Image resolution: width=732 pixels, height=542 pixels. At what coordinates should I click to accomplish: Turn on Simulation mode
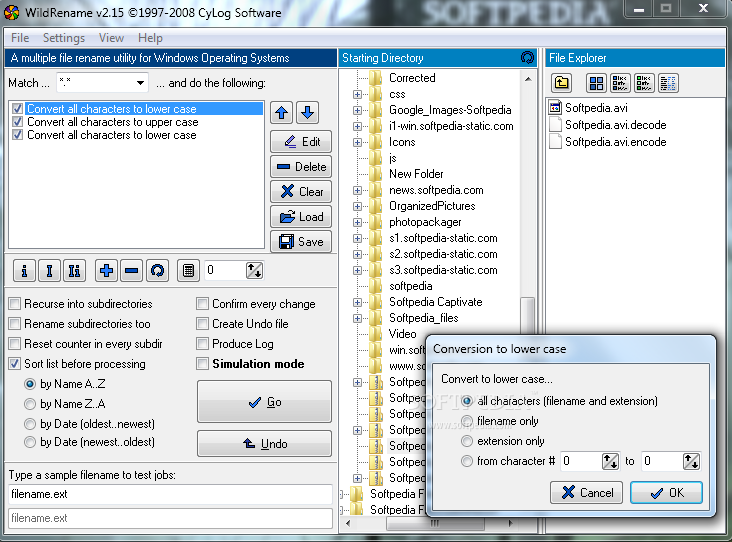(202, 364)
